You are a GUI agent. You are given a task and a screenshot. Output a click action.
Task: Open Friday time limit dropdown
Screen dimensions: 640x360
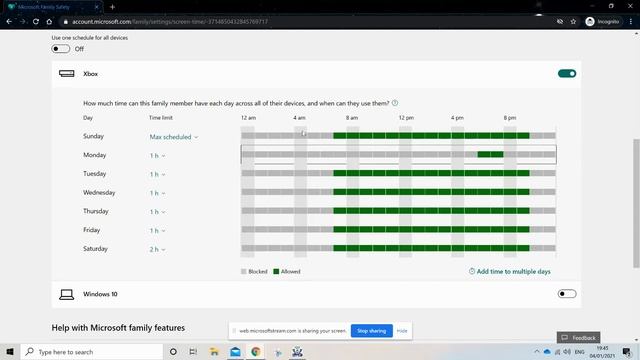pyautogui.click(x=157, y=231)
